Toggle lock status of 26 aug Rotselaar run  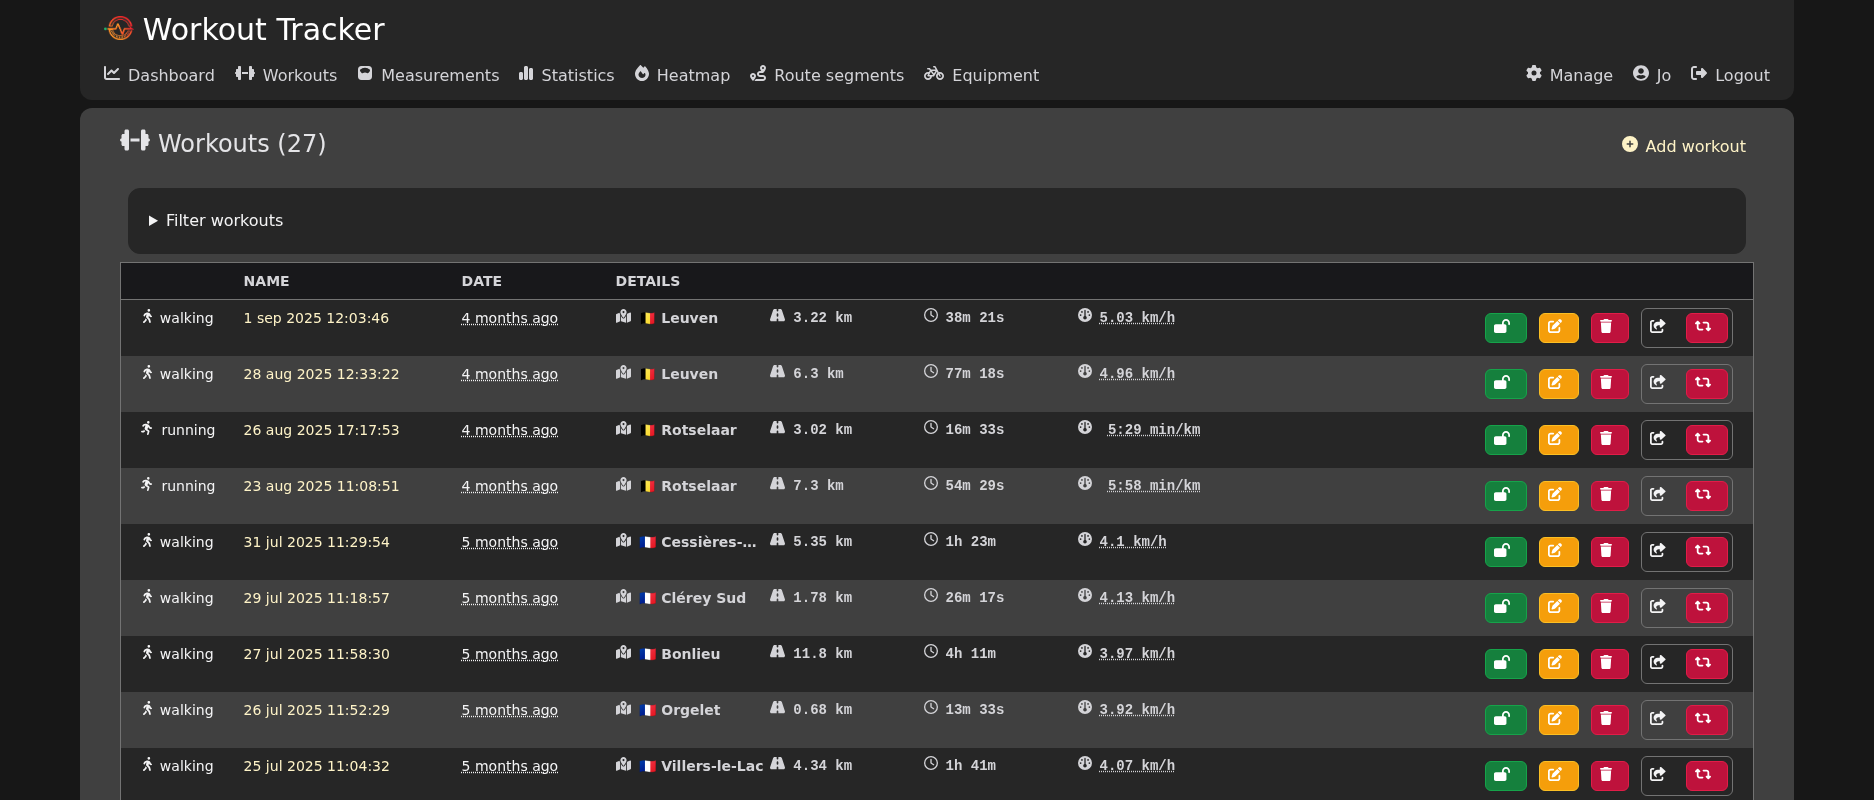(1505, 440)
